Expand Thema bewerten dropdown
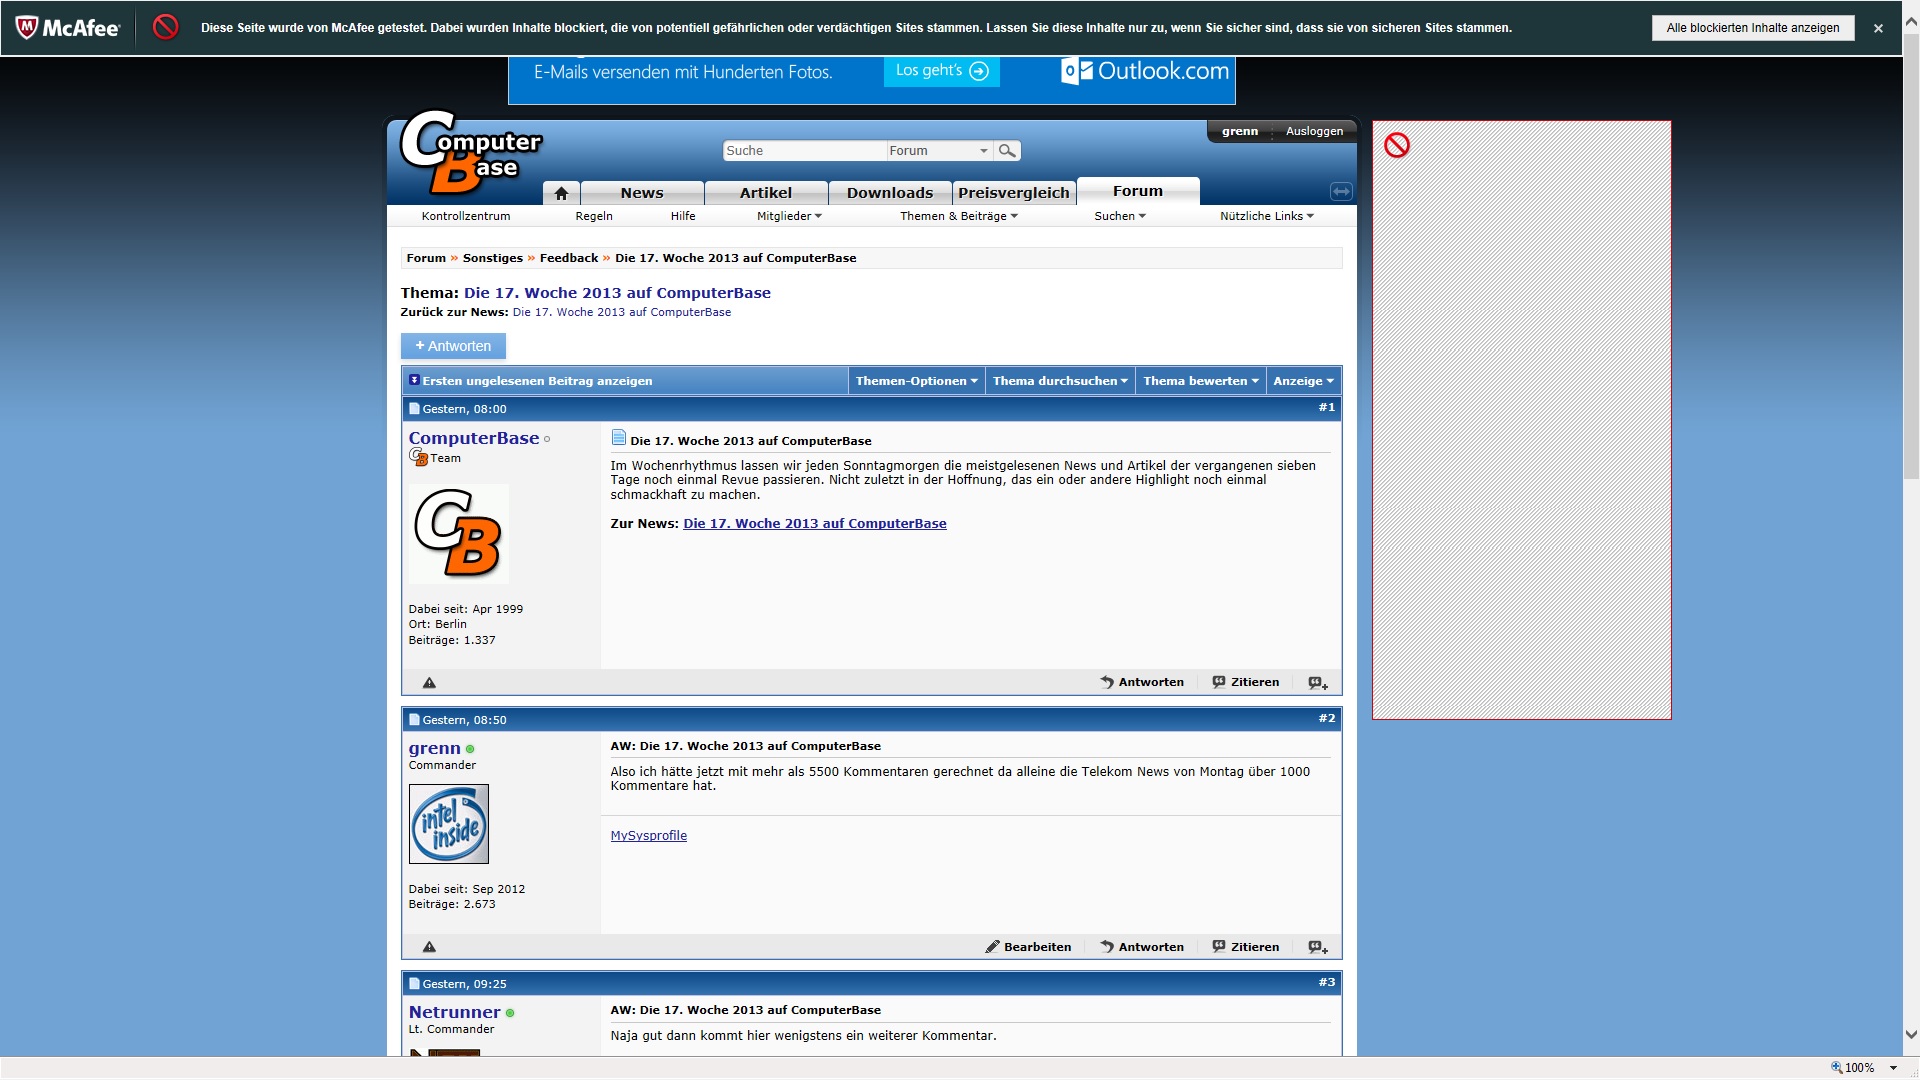The image size is (1920, 1080). click(1200, 381)
